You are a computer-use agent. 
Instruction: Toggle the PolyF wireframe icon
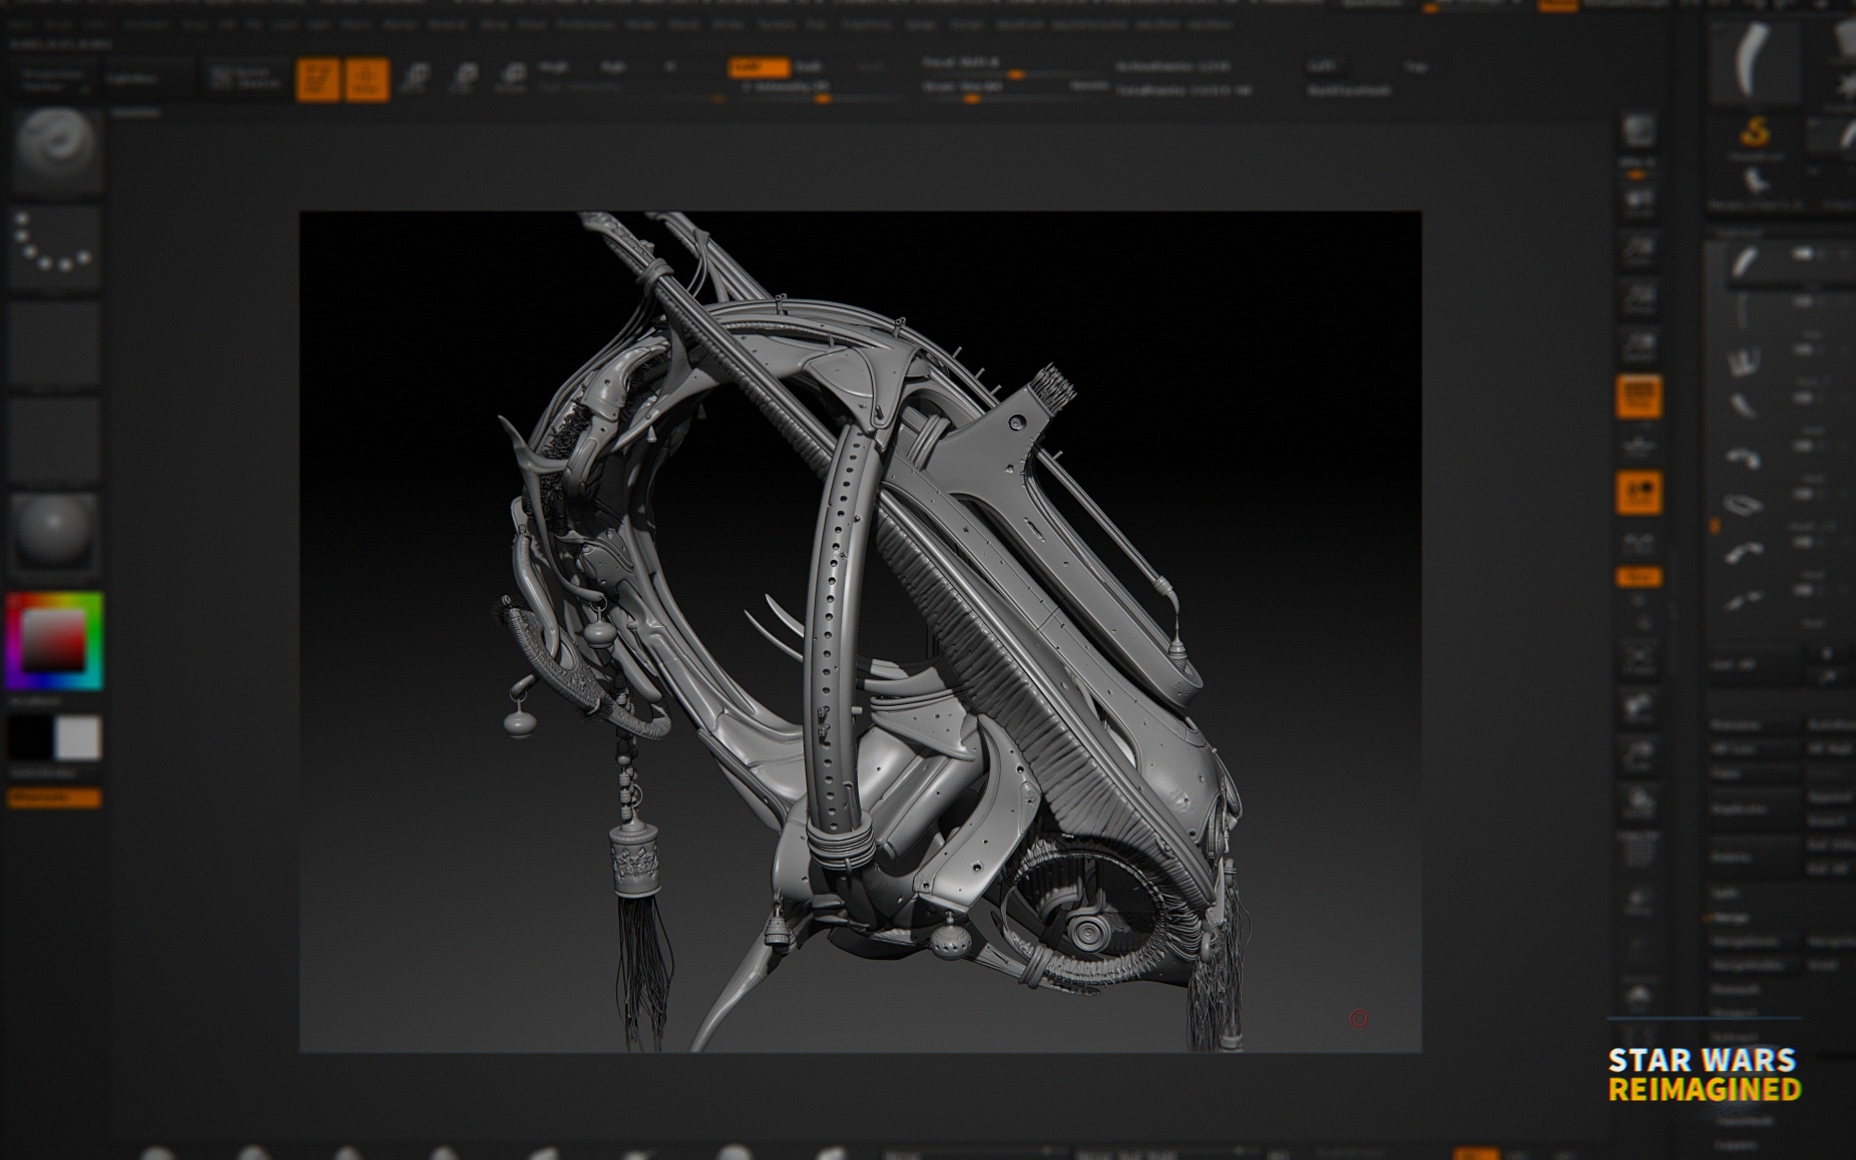pyautogui.click(x=1638, y=851)
